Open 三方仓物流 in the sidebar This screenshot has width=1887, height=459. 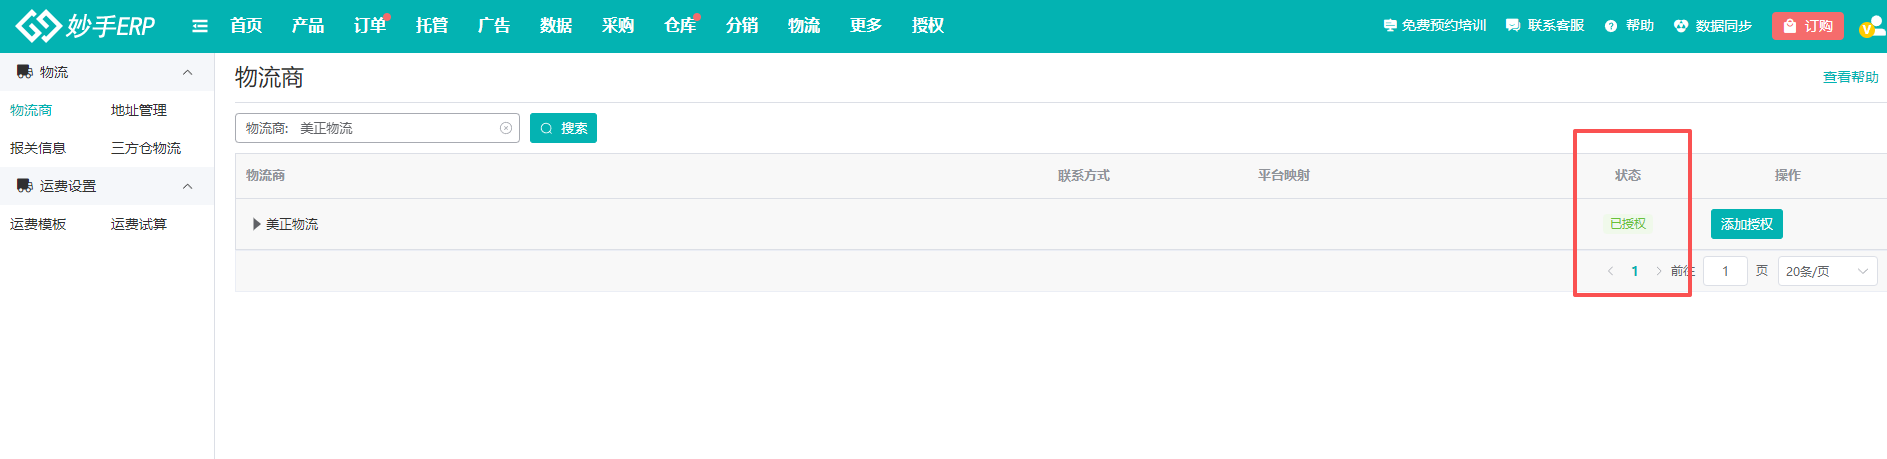coord(146,148)
